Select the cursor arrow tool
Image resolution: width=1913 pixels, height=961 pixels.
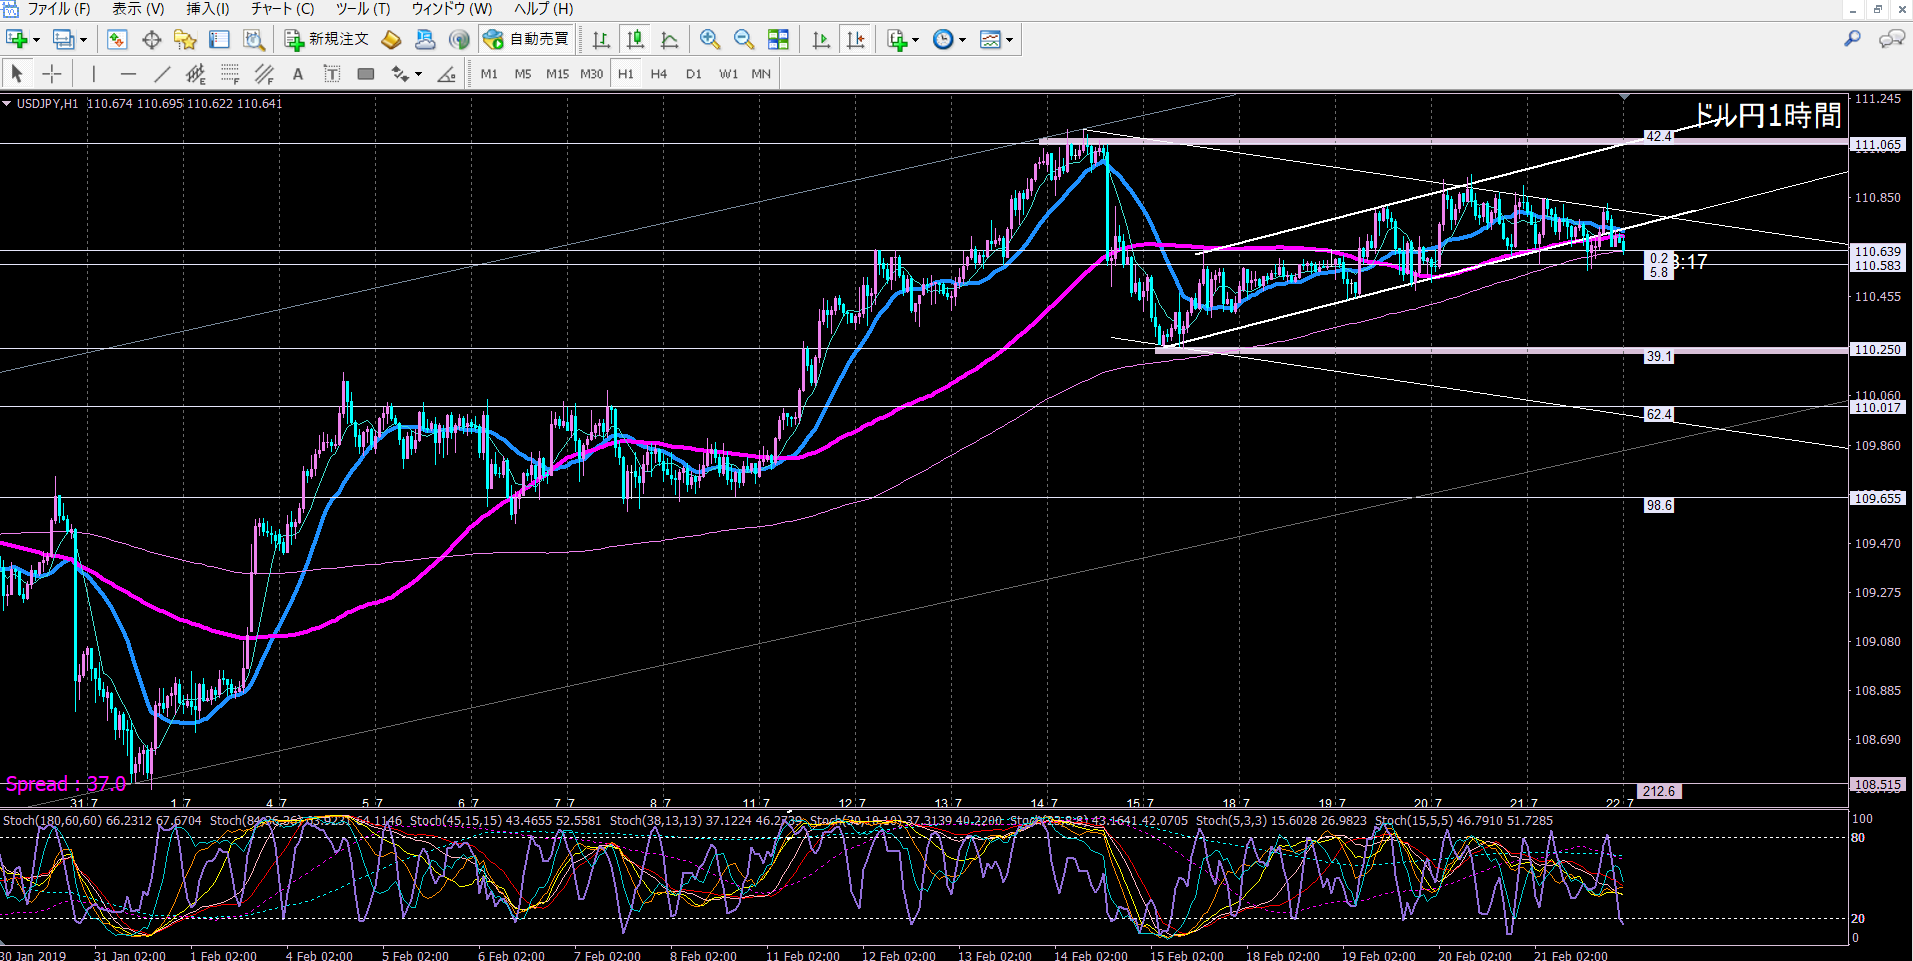point(17,73)
